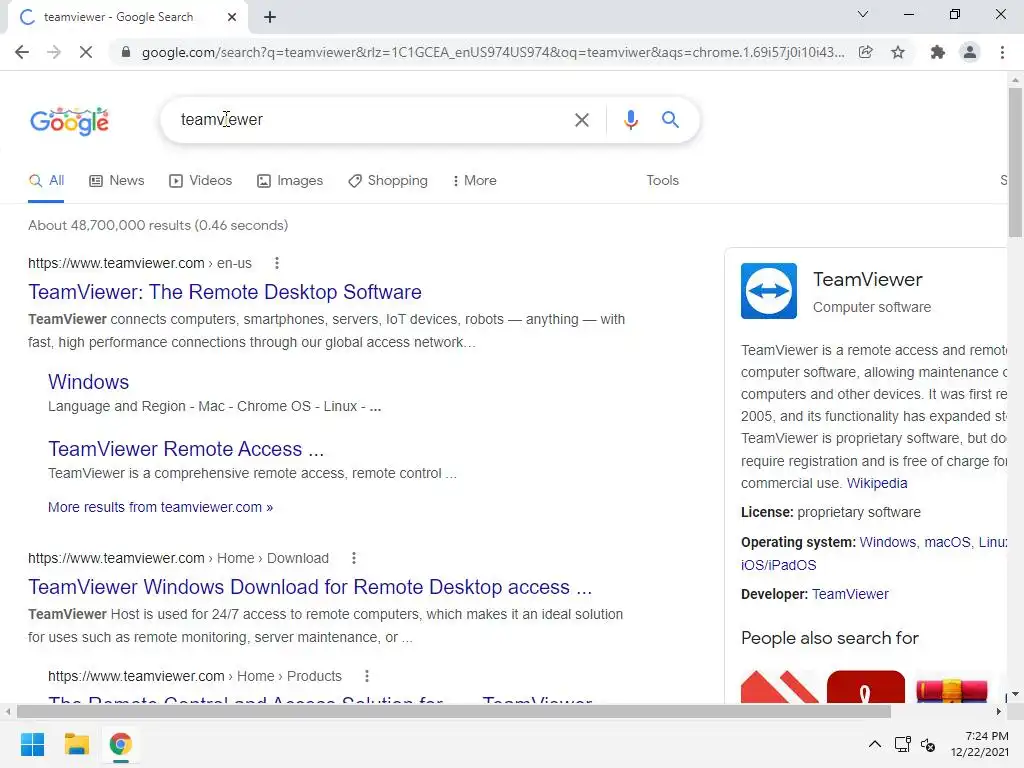Screen dimensions: 1024x768
Task: Switch to the Shopping tab
Action: (388, 181)
